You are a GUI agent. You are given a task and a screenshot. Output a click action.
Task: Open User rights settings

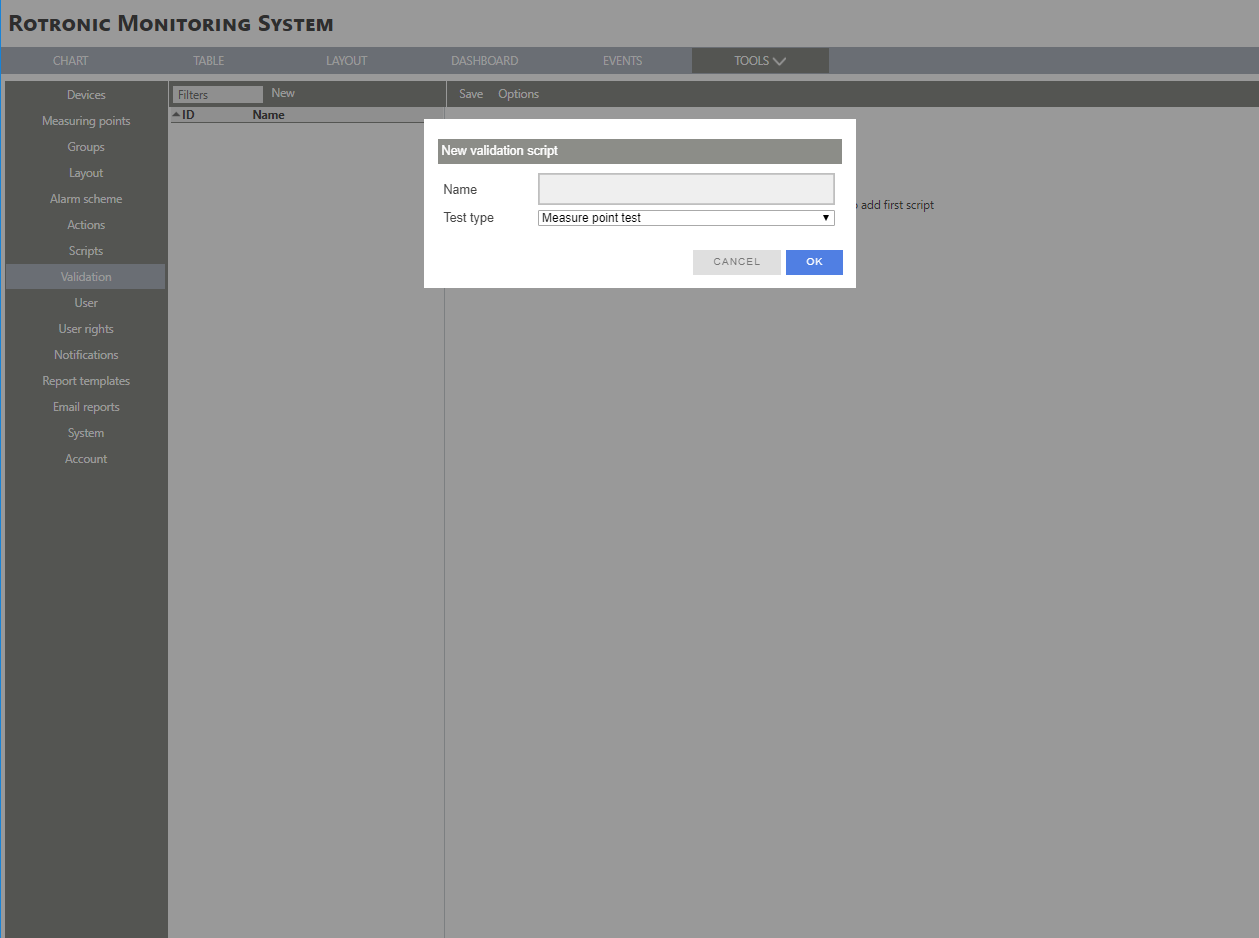[x=86, y=329]
